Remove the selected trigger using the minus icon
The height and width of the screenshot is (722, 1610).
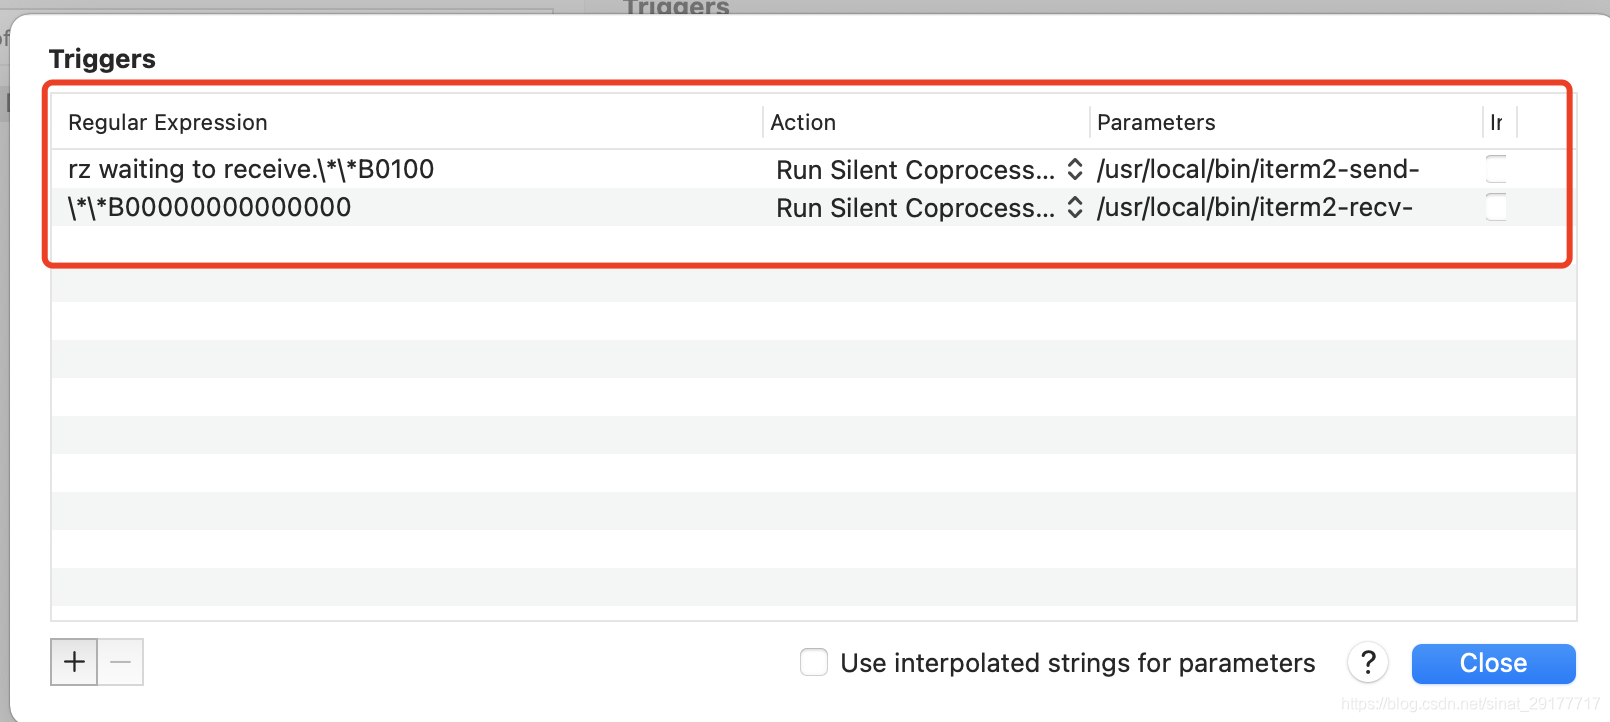coord(120,661)
